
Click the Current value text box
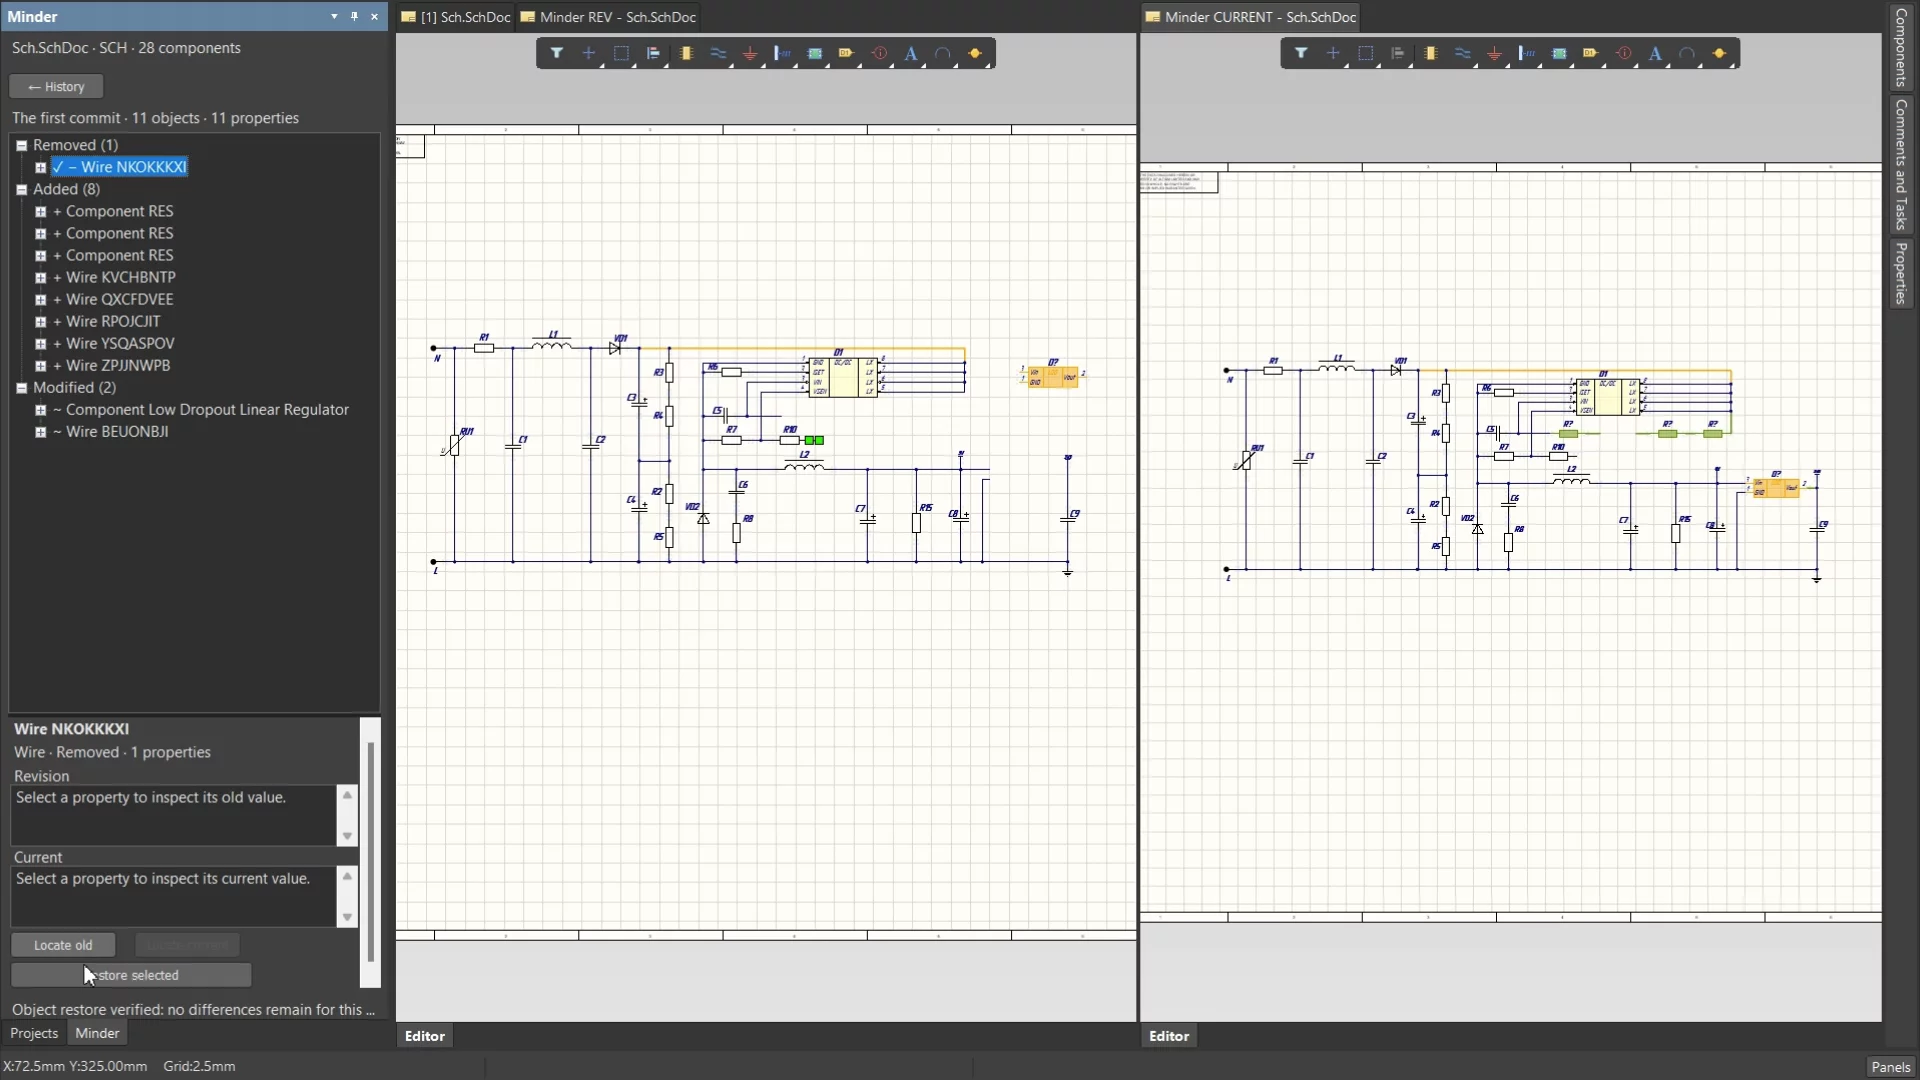coord(175,896)
